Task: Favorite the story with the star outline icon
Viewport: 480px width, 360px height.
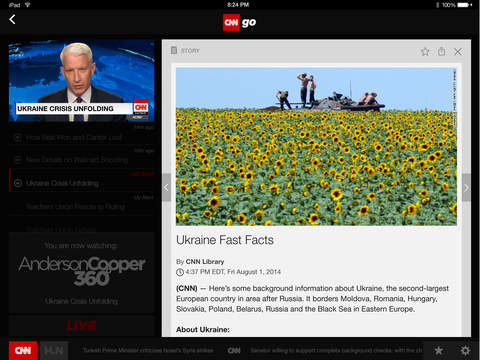Action: (x=425, y=52)
